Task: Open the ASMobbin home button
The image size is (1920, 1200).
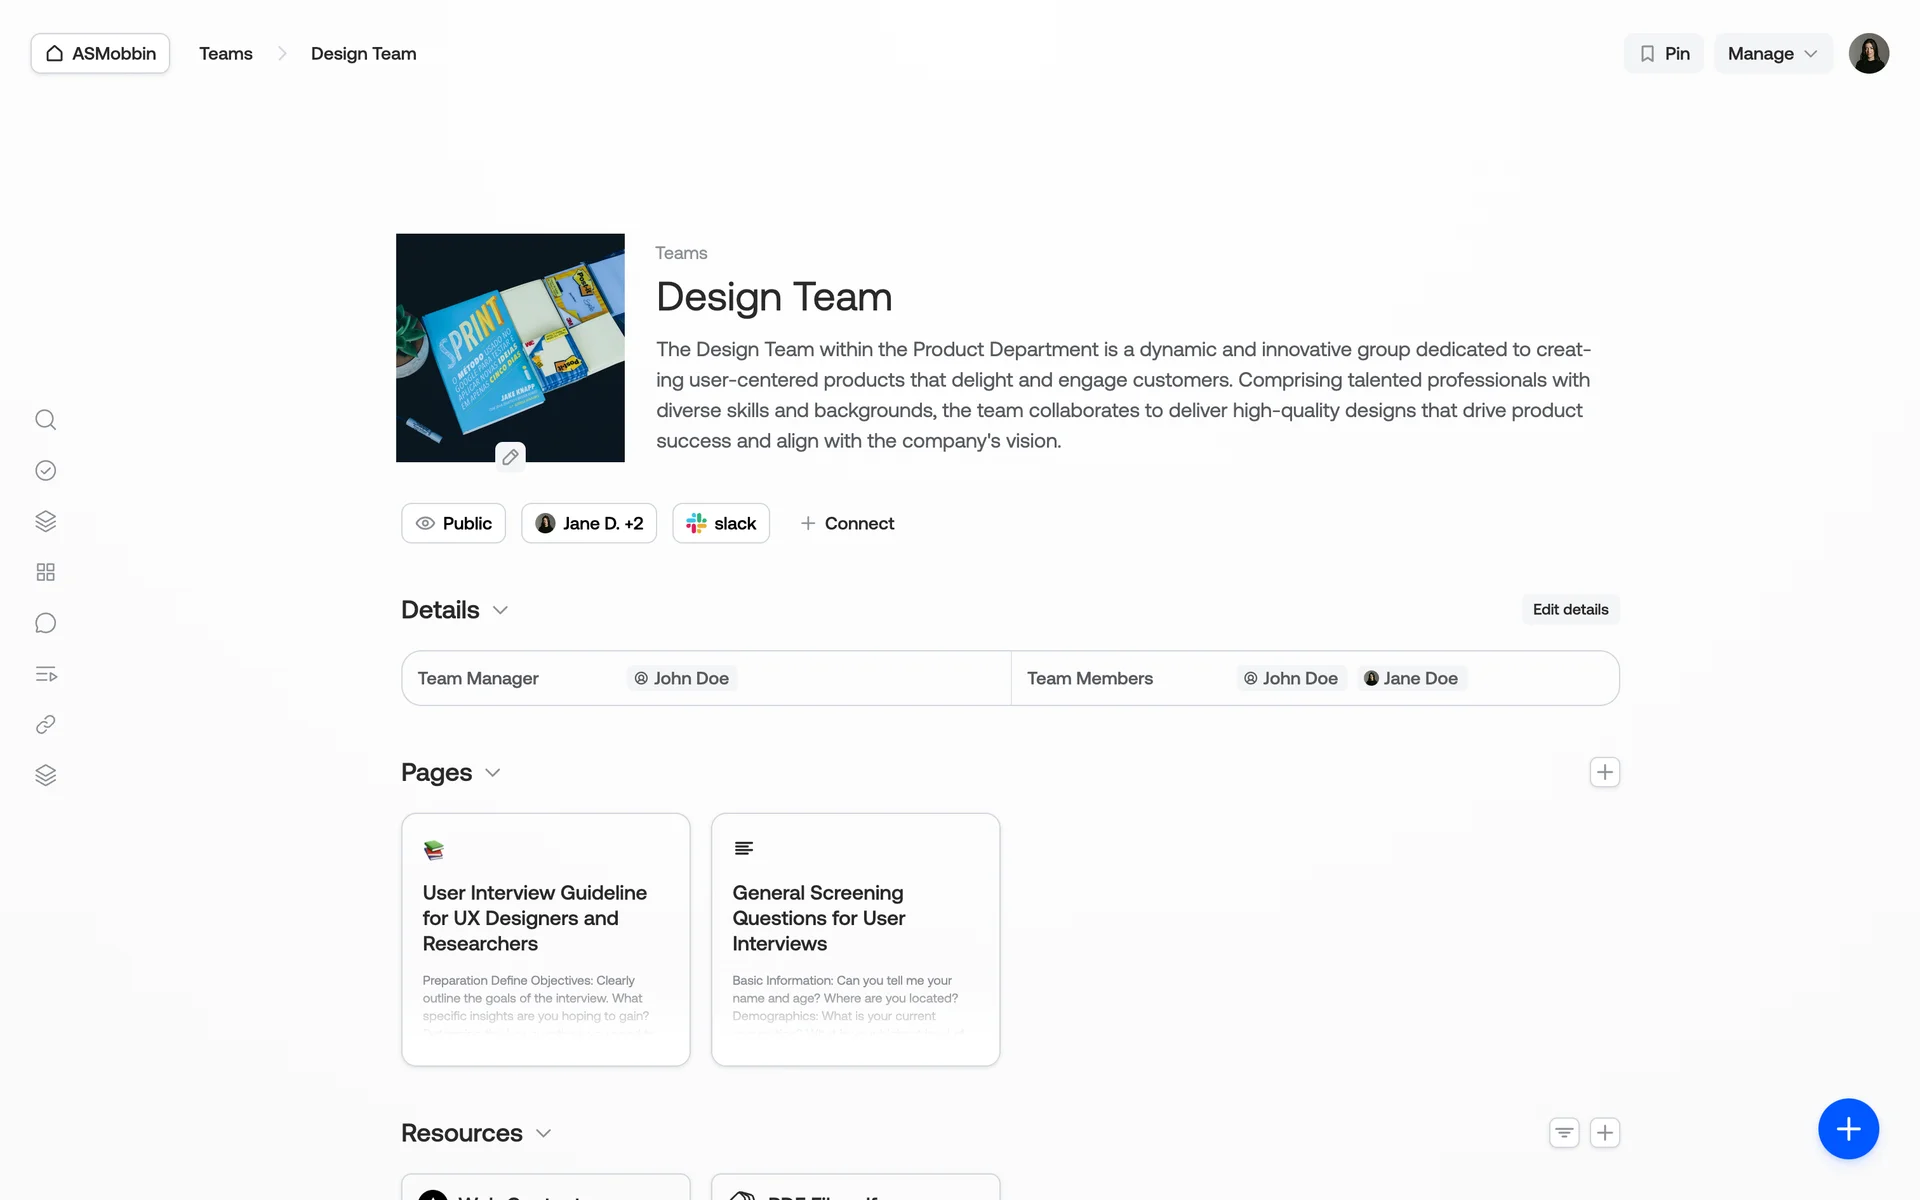Action: 100,54
